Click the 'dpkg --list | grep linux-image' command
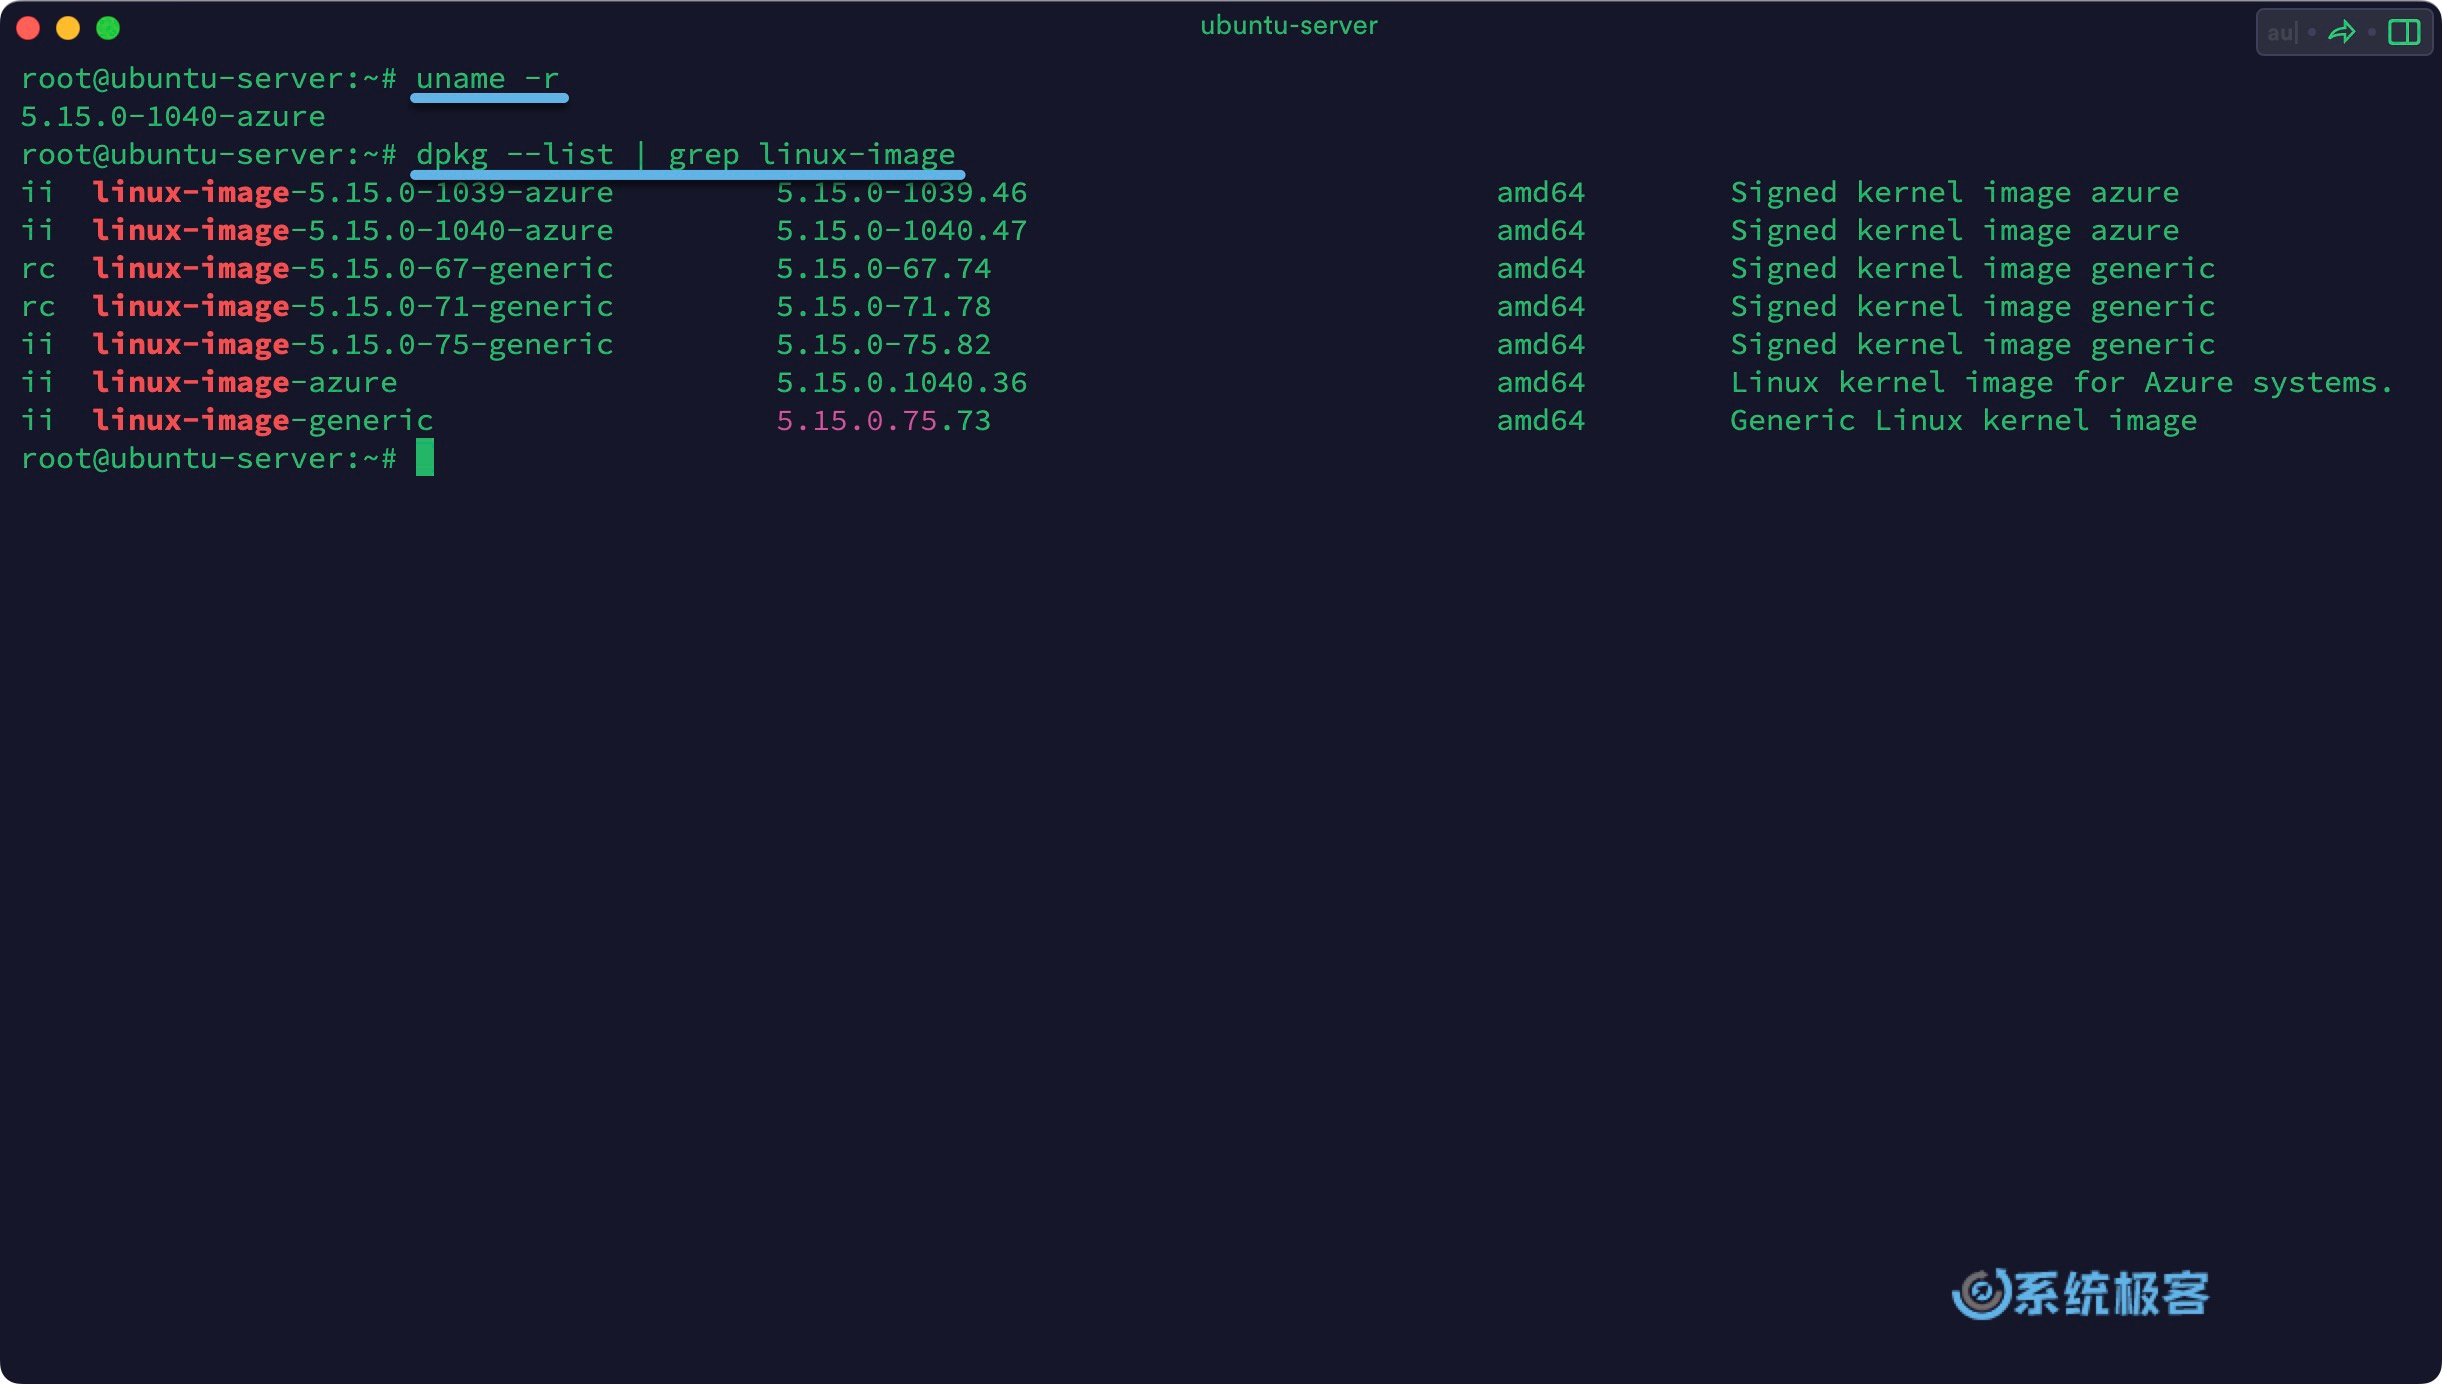 [686, 155]
